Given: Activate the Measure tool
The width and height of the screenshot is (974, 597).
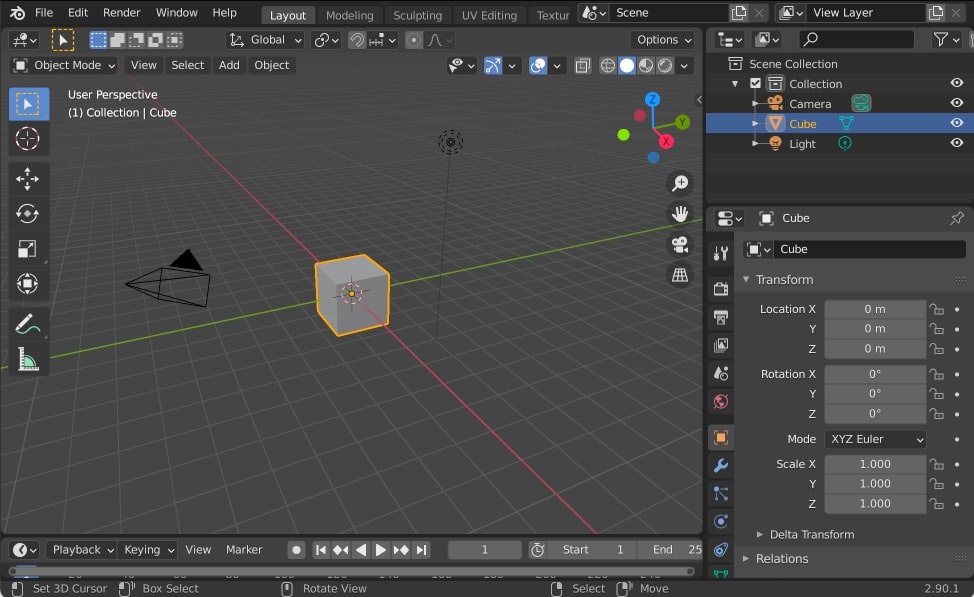Looking at the screenshot, I should click(28, 356).
